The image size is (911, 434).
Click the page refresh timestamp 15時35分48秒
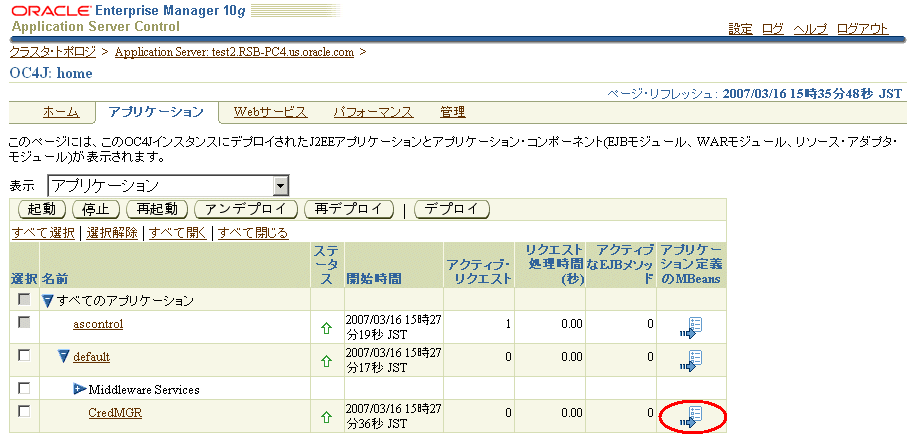coord(812,94)
